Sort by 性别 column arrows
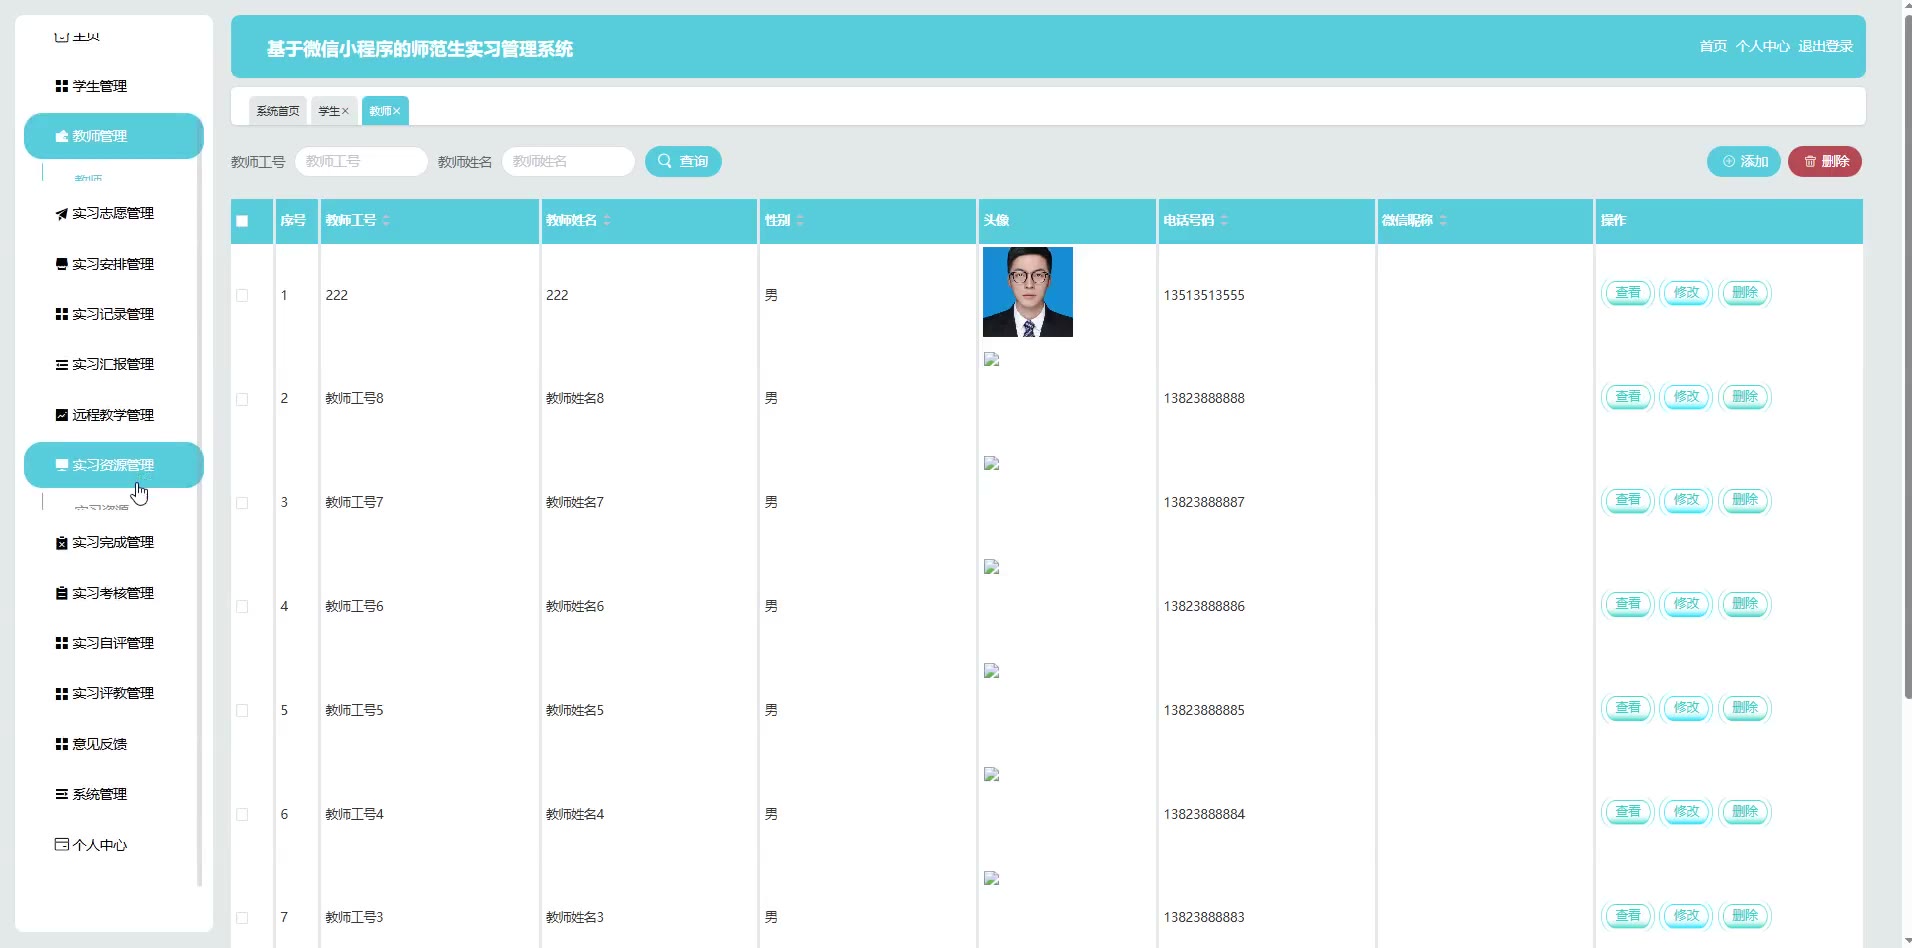Image resolution: width=1912 pixels, height=948 pixels. click(800, 220)
